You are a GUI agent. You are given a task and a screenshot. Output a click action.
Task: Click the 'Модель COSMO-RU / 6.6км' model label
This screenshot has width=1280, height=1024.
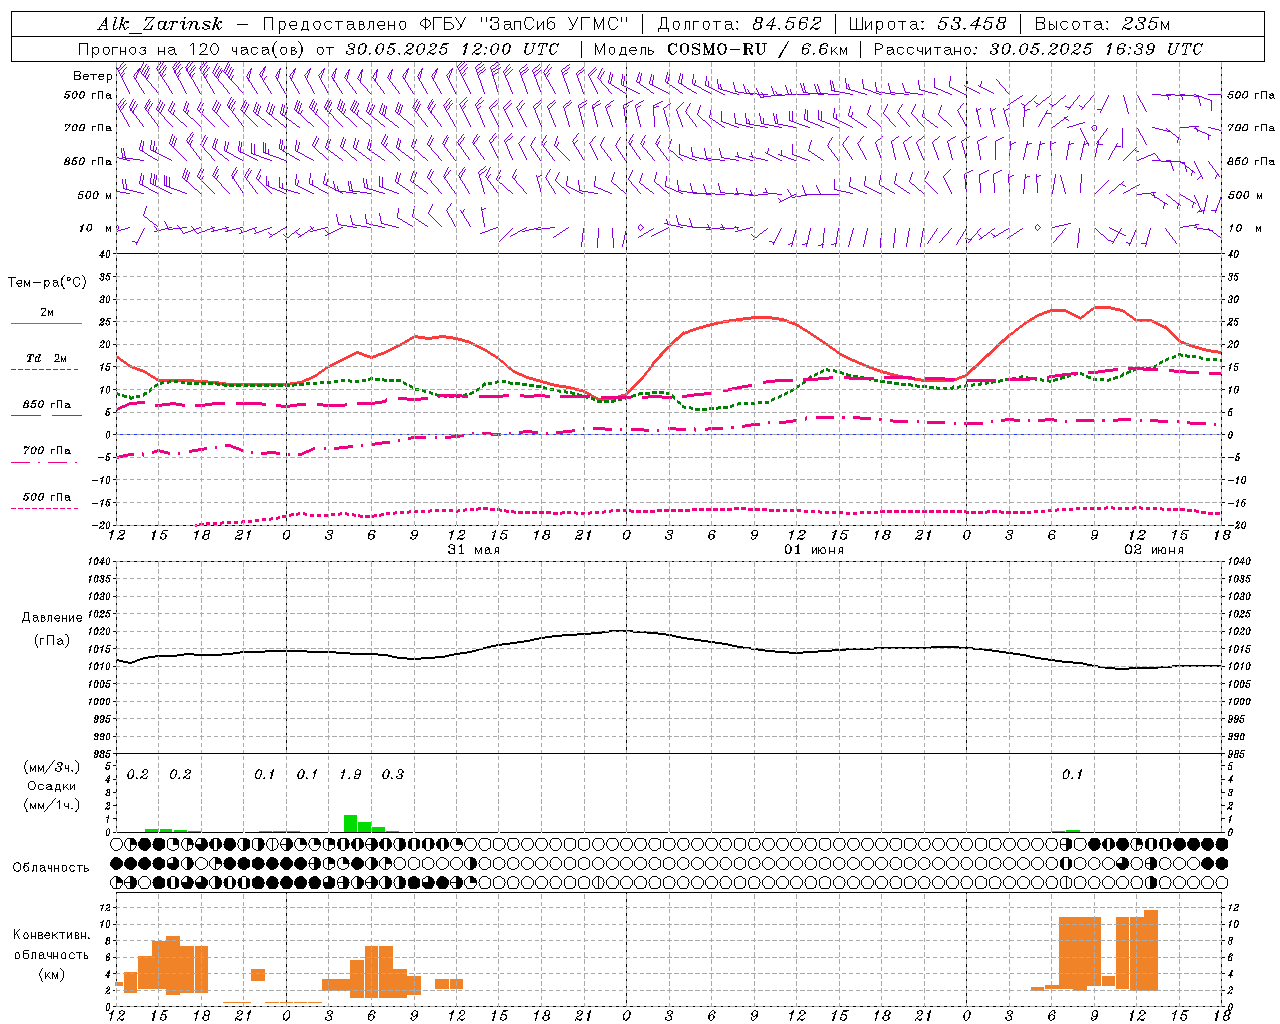coord(721,49)
